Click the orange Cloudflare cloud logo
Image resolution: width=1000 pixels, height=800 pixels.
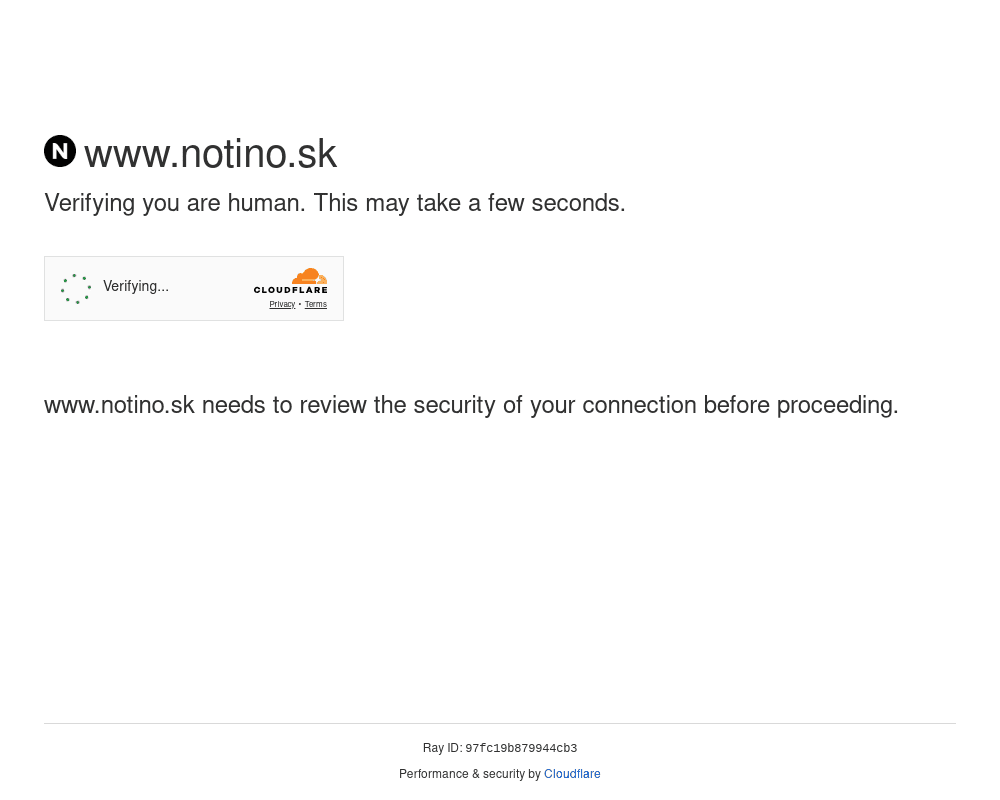pyautogui.click(x=310, y=276)
